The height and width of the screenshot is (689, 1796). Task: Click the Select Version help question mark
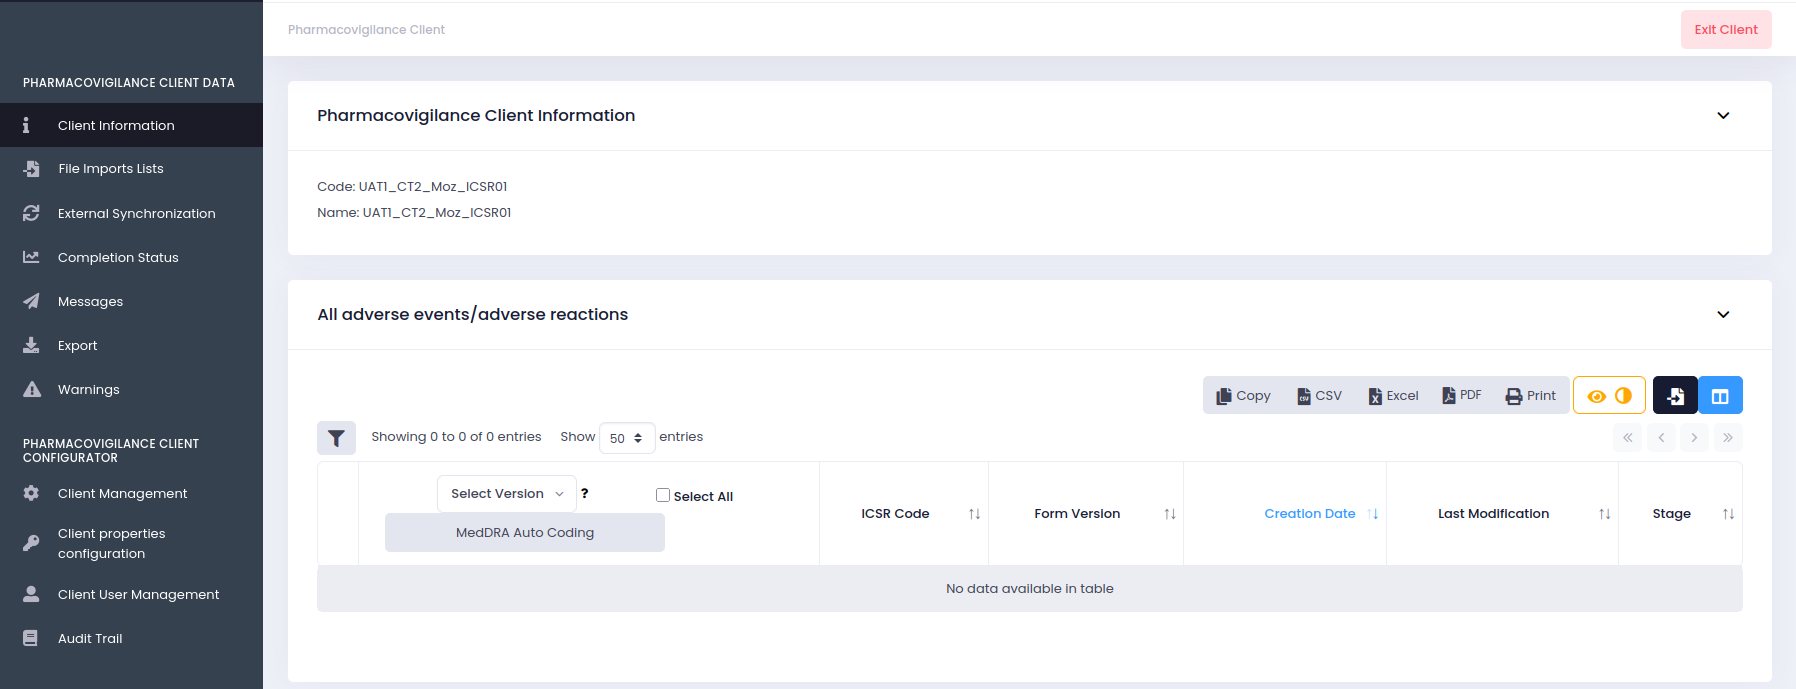[585, 493]
